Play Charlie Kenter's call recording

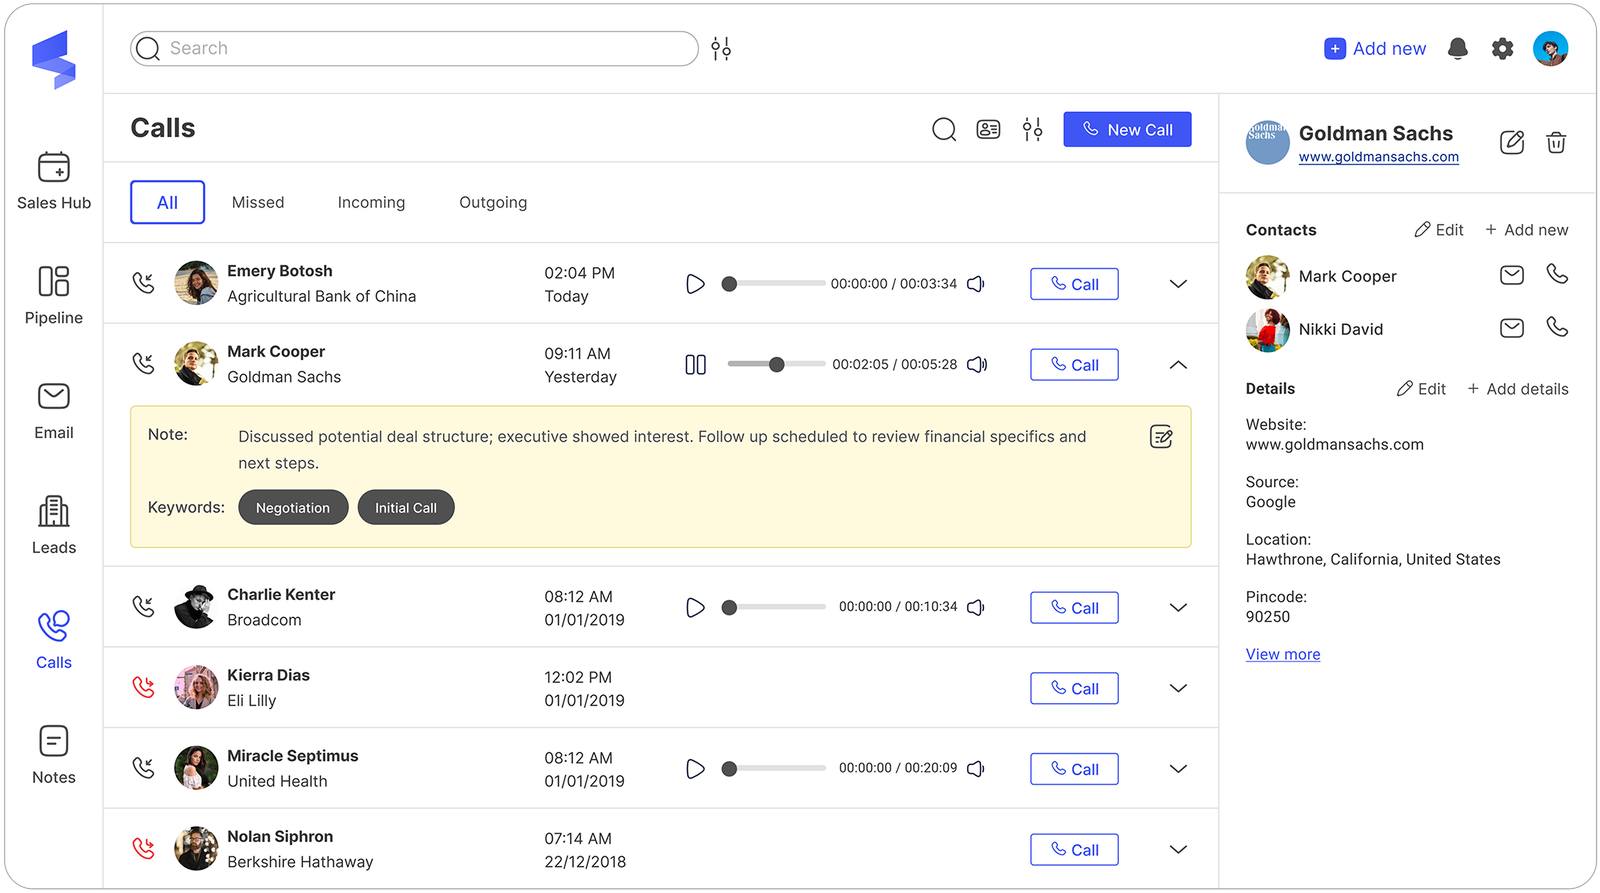[695, 608]
